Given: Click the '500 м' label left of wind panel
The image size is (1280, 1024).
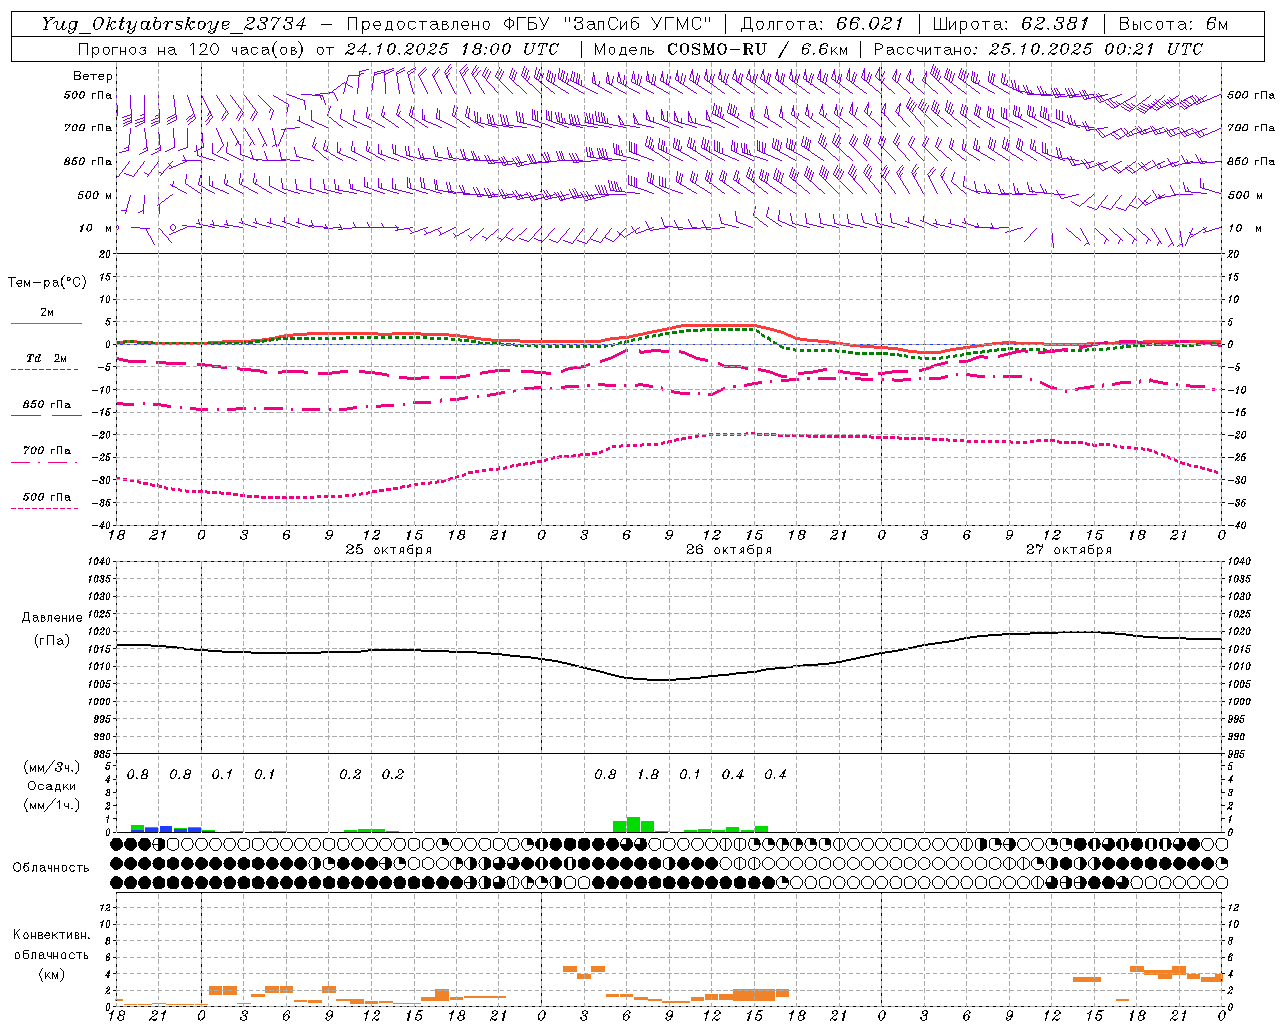Looking at the screenshot, I should coord(94,195).
